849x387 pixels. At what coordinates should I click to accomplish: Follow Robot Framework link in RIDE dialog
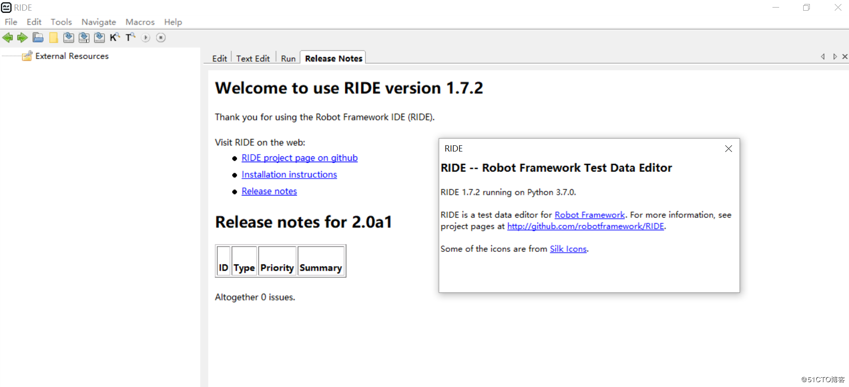pyautogui.click(x=590, y=215)
